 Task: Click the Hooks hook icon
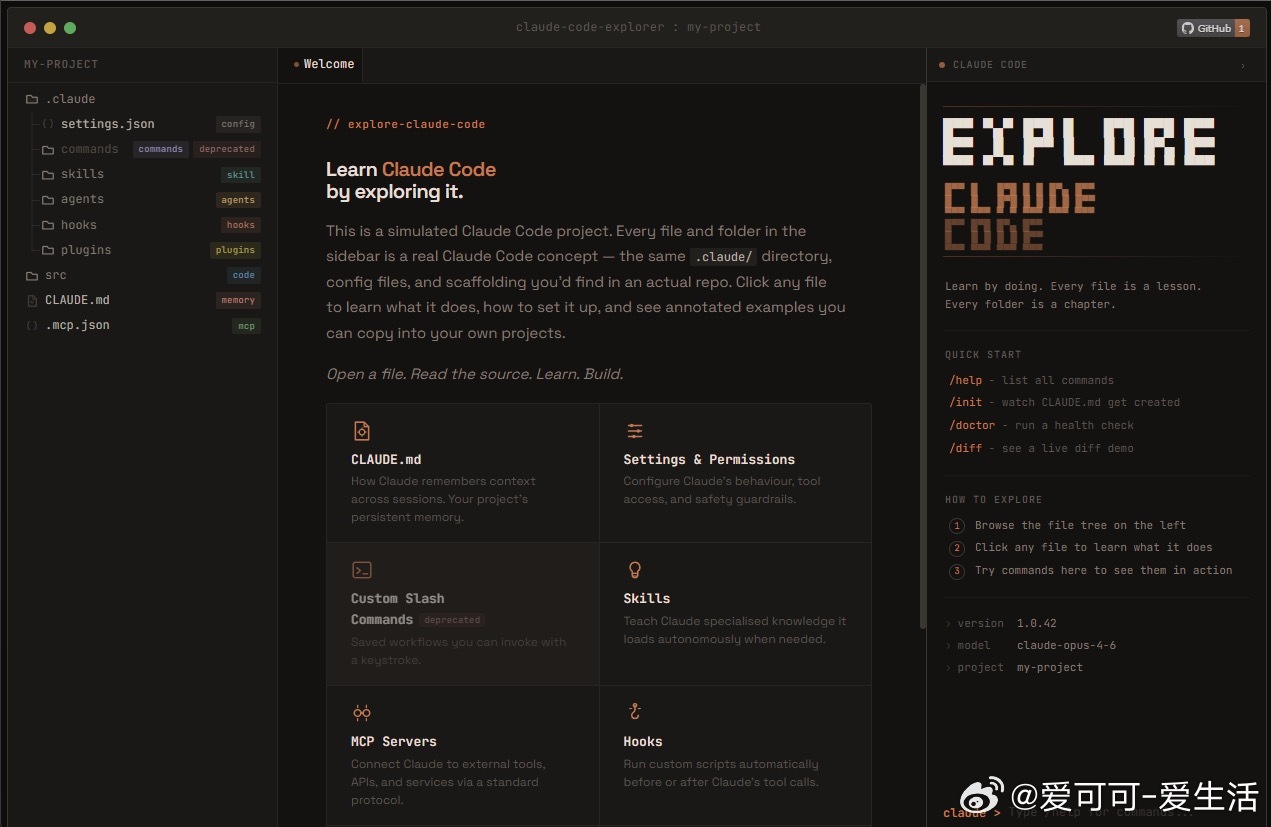point(634,712)
